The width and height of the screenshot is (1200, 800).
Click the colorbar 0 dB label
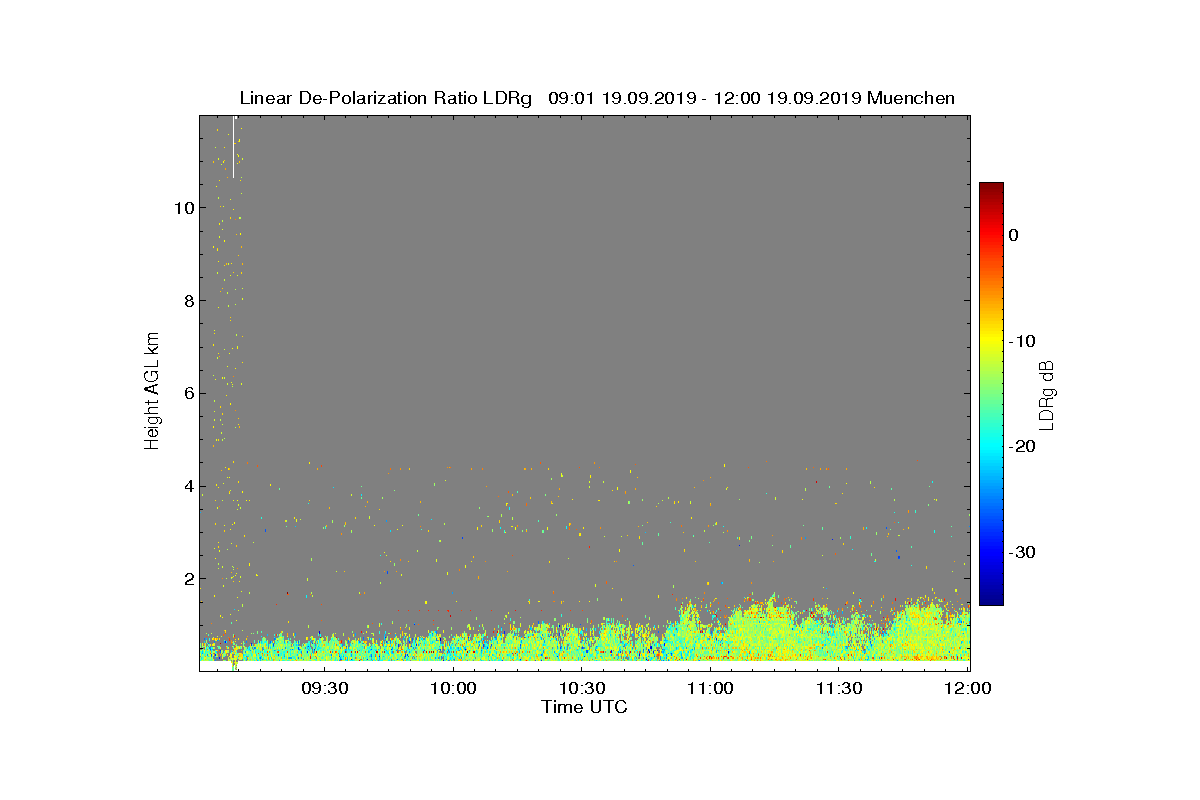click(1014, 235)
